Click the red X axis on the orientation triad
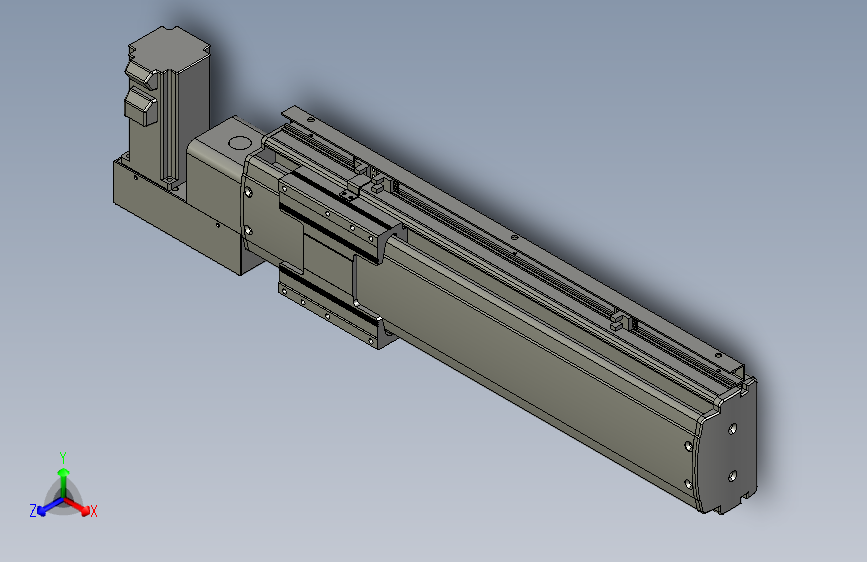 [x=79, y=507]
